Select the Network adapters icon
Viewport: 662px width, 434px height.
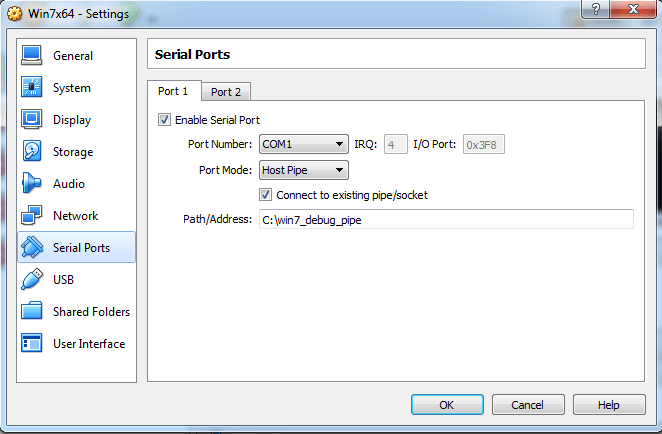coord(32,216)
